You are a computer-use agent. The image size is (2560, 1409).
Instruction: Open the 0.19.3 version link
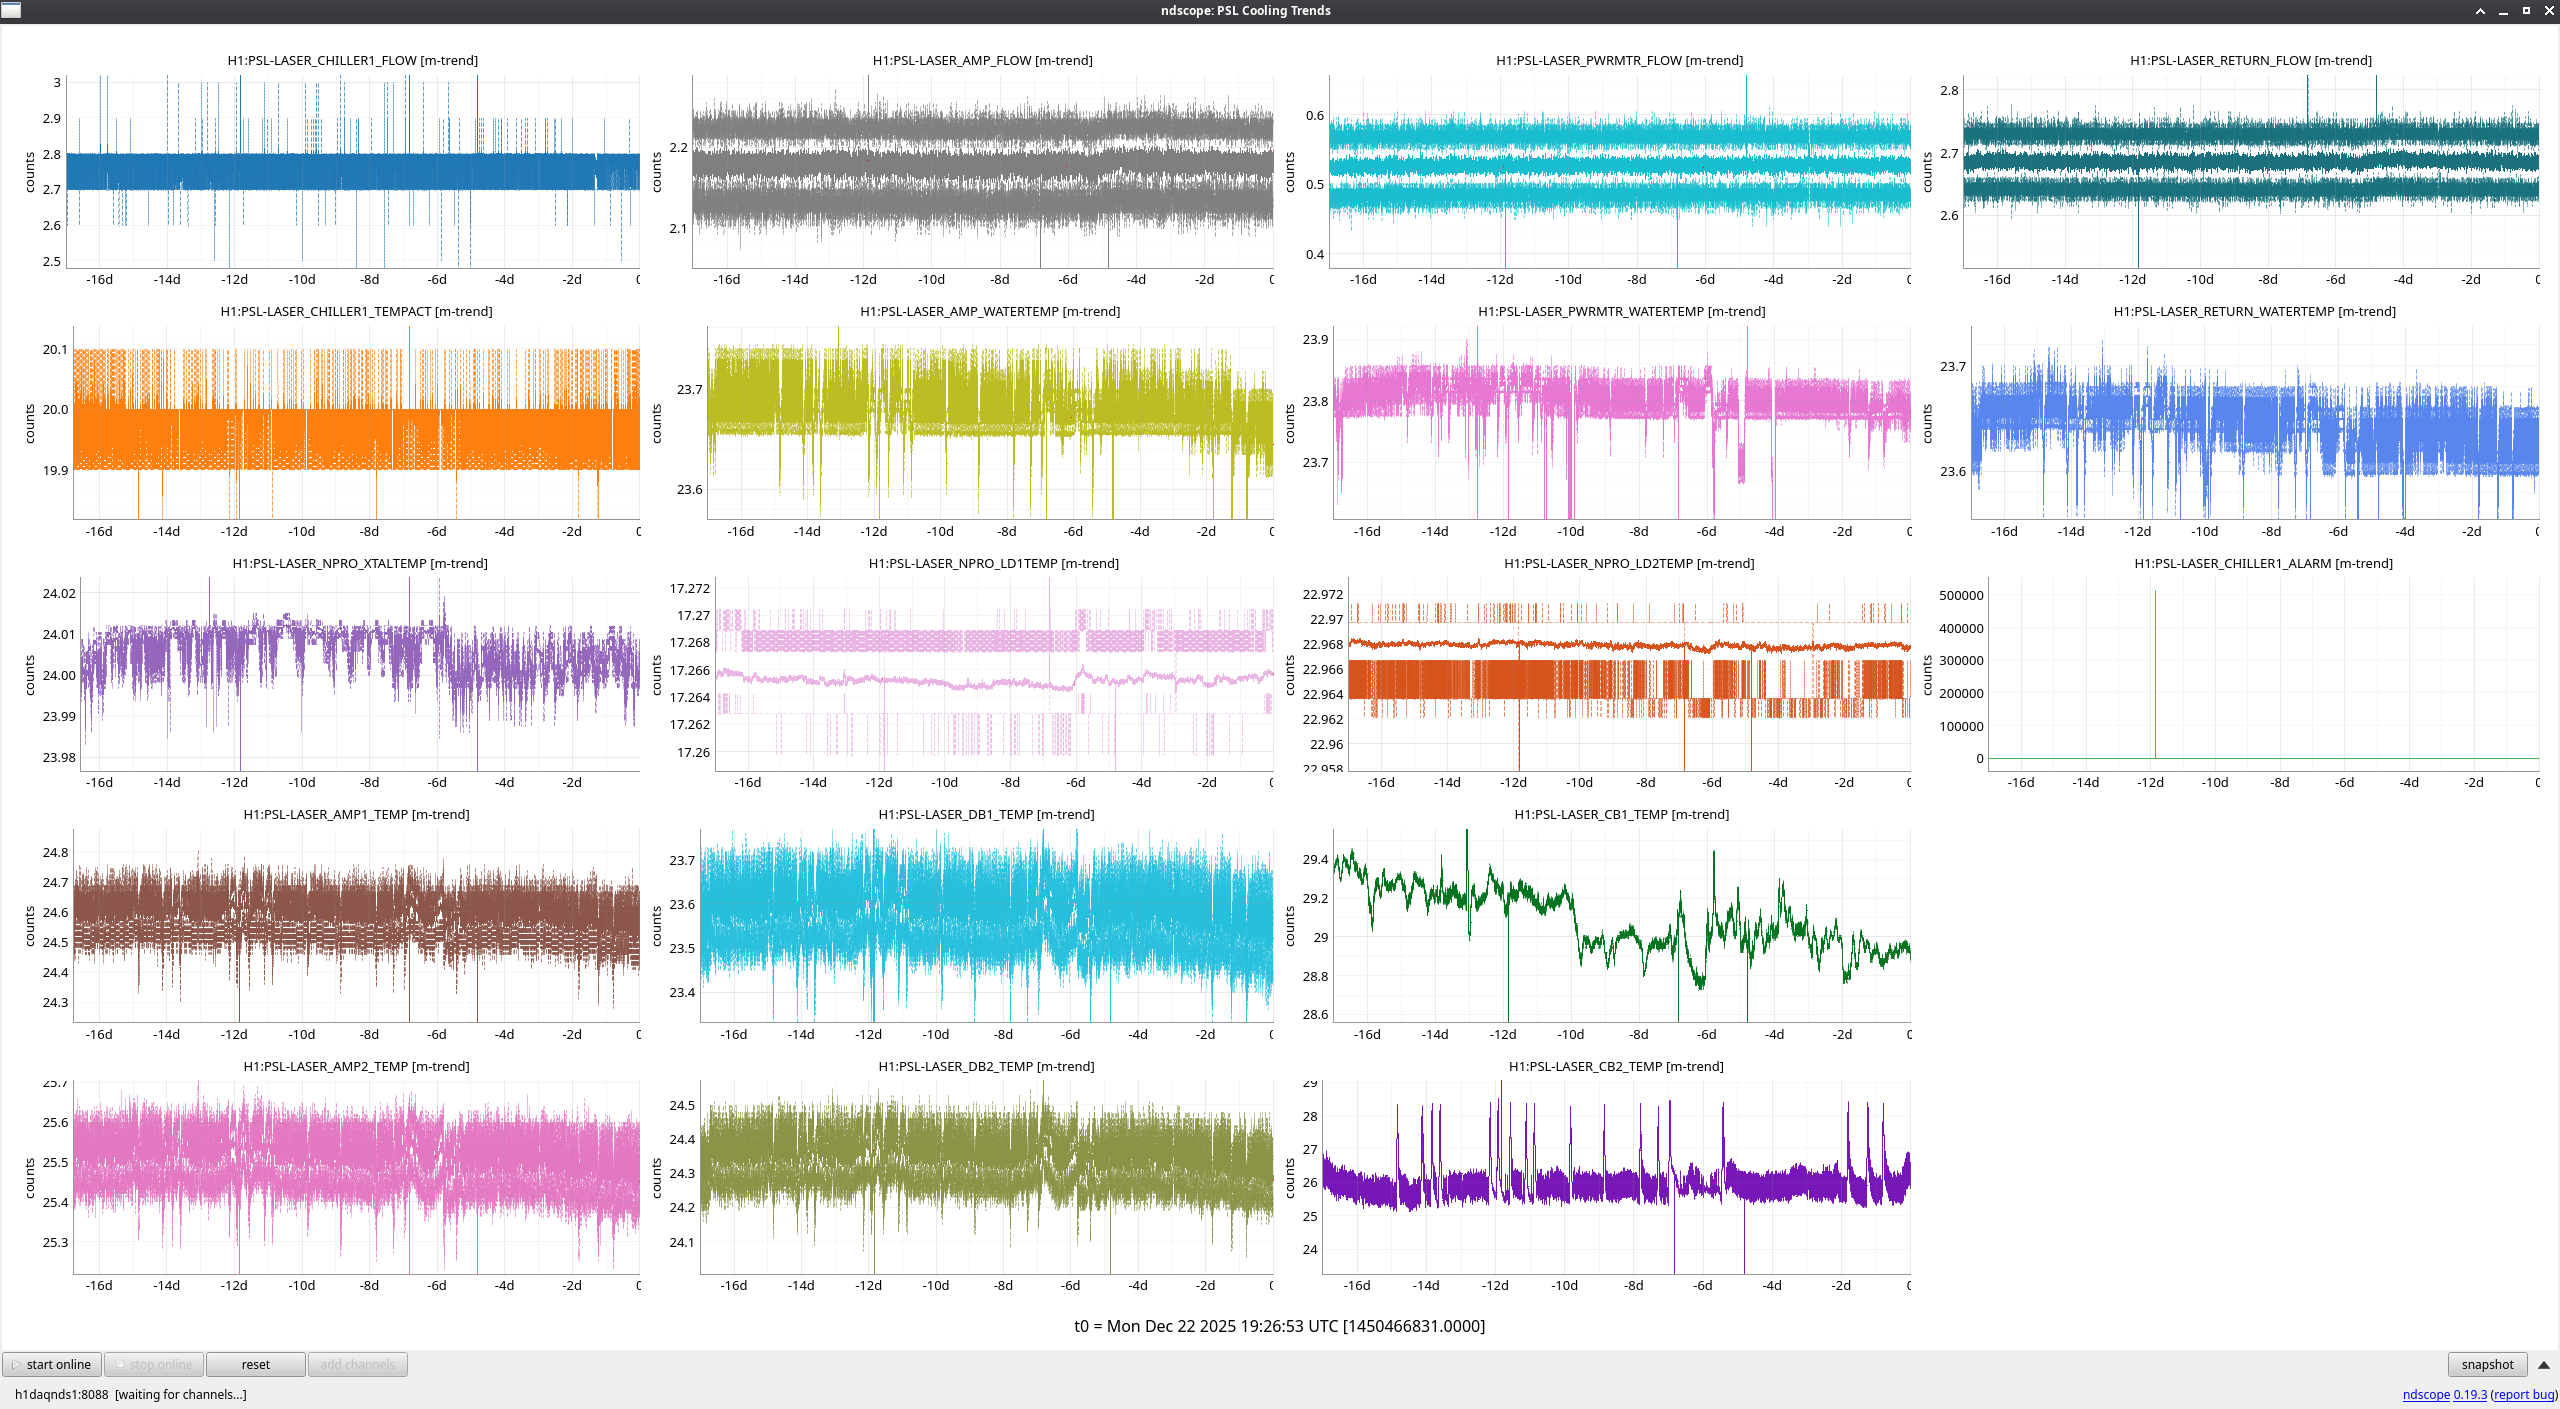pyautogui.click(x=2470, y=1394)
